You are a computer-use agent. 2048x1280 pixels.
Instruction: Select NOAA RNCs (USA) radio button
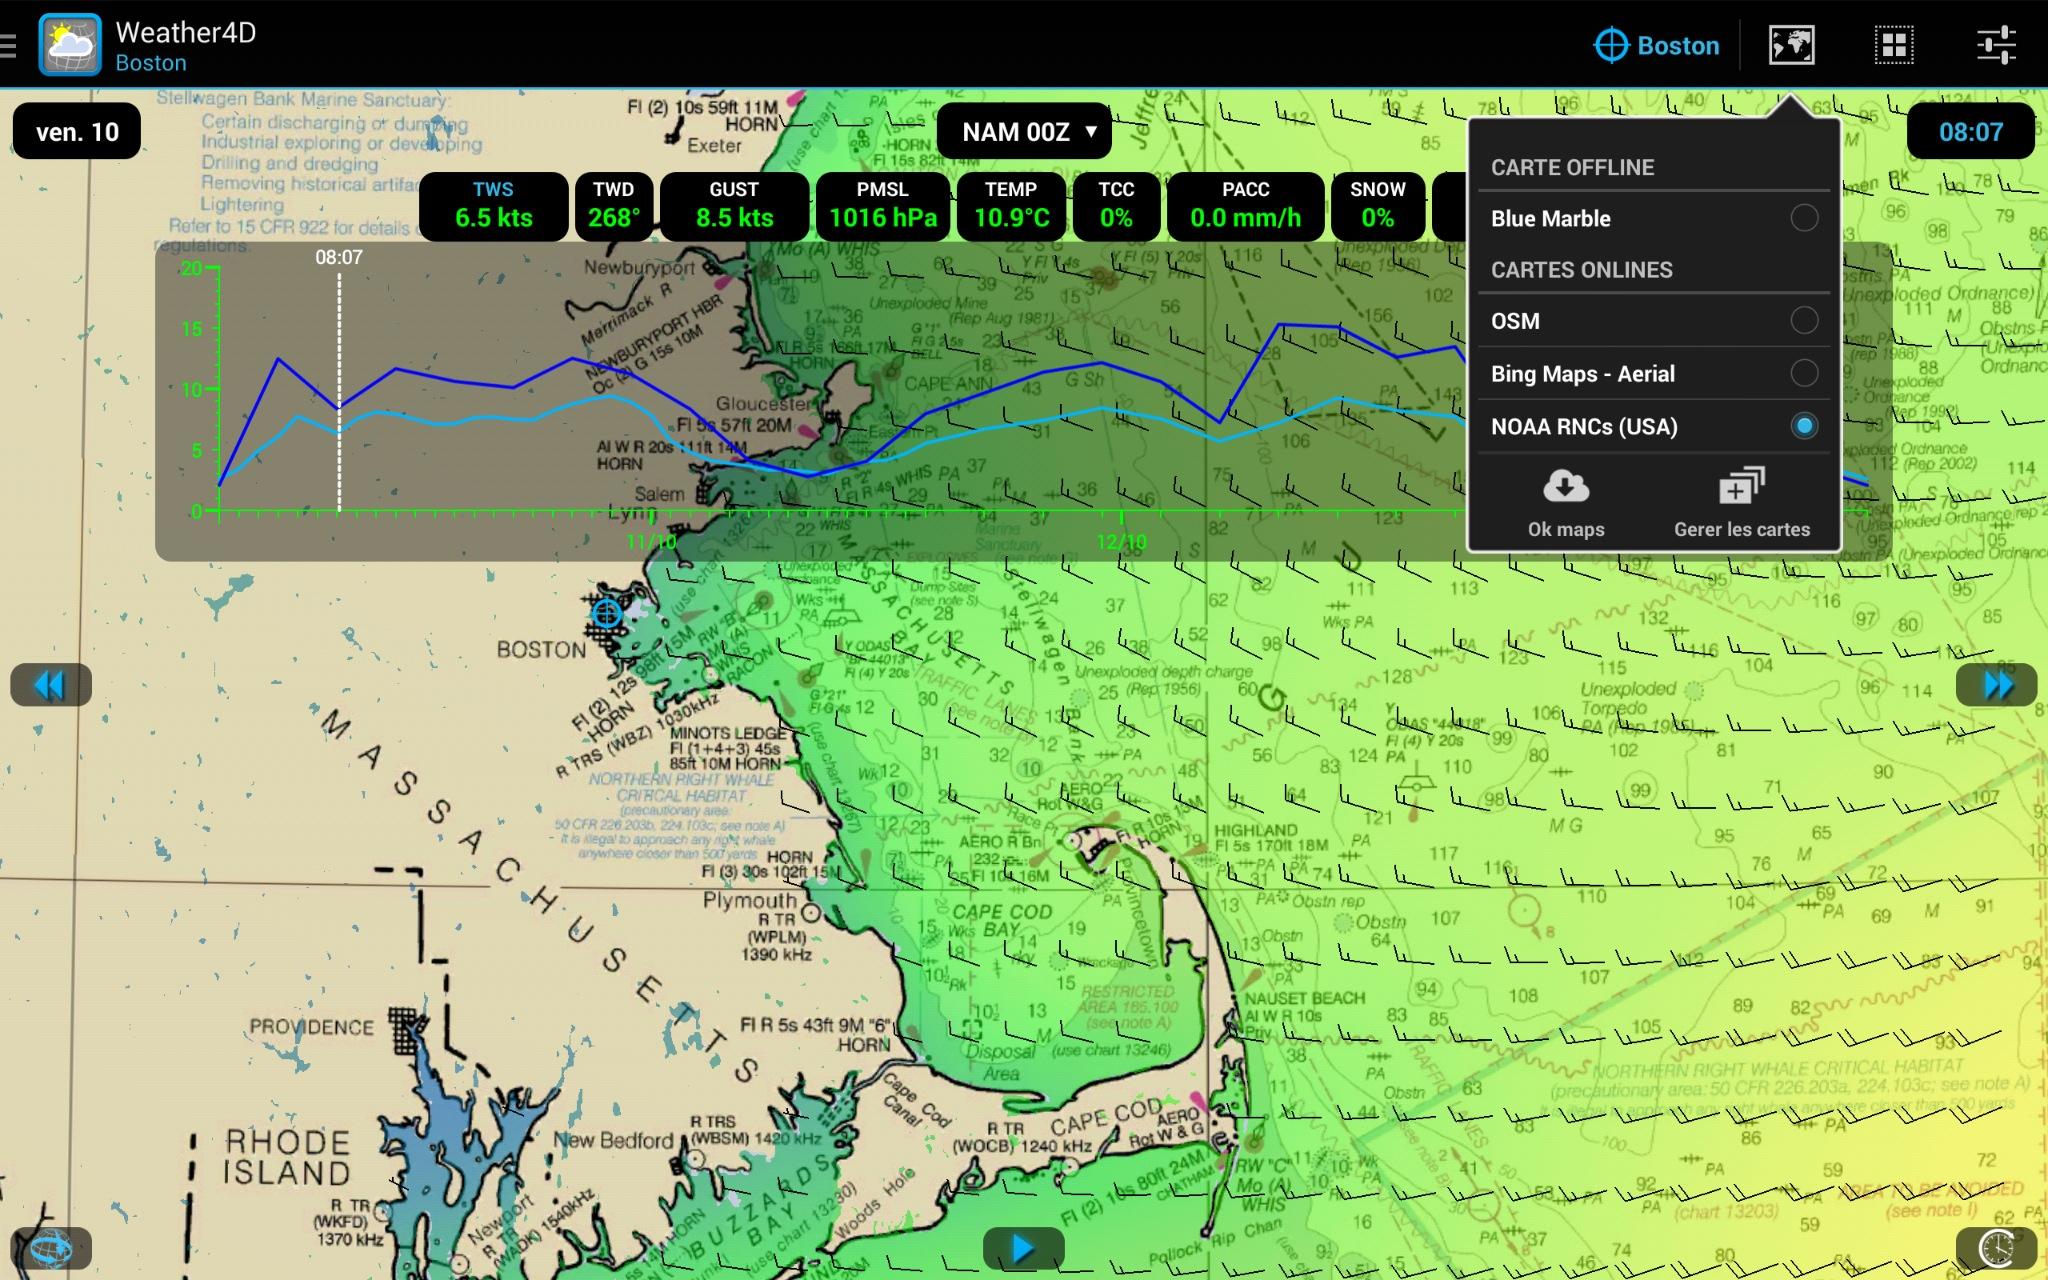point(1804,426)
